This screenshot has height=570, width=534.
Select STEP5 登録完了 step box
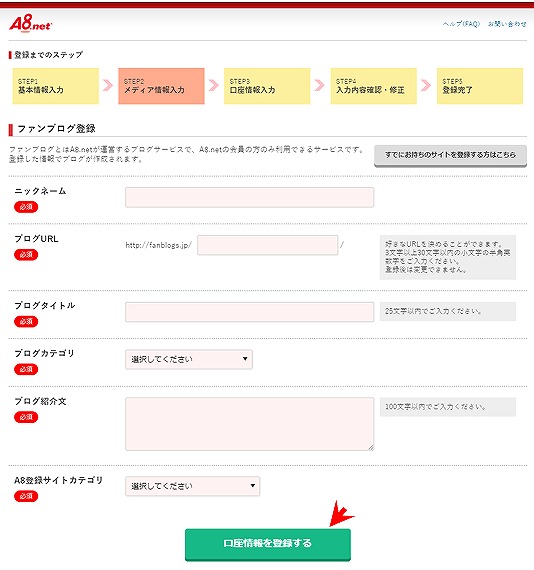(480, 86)
